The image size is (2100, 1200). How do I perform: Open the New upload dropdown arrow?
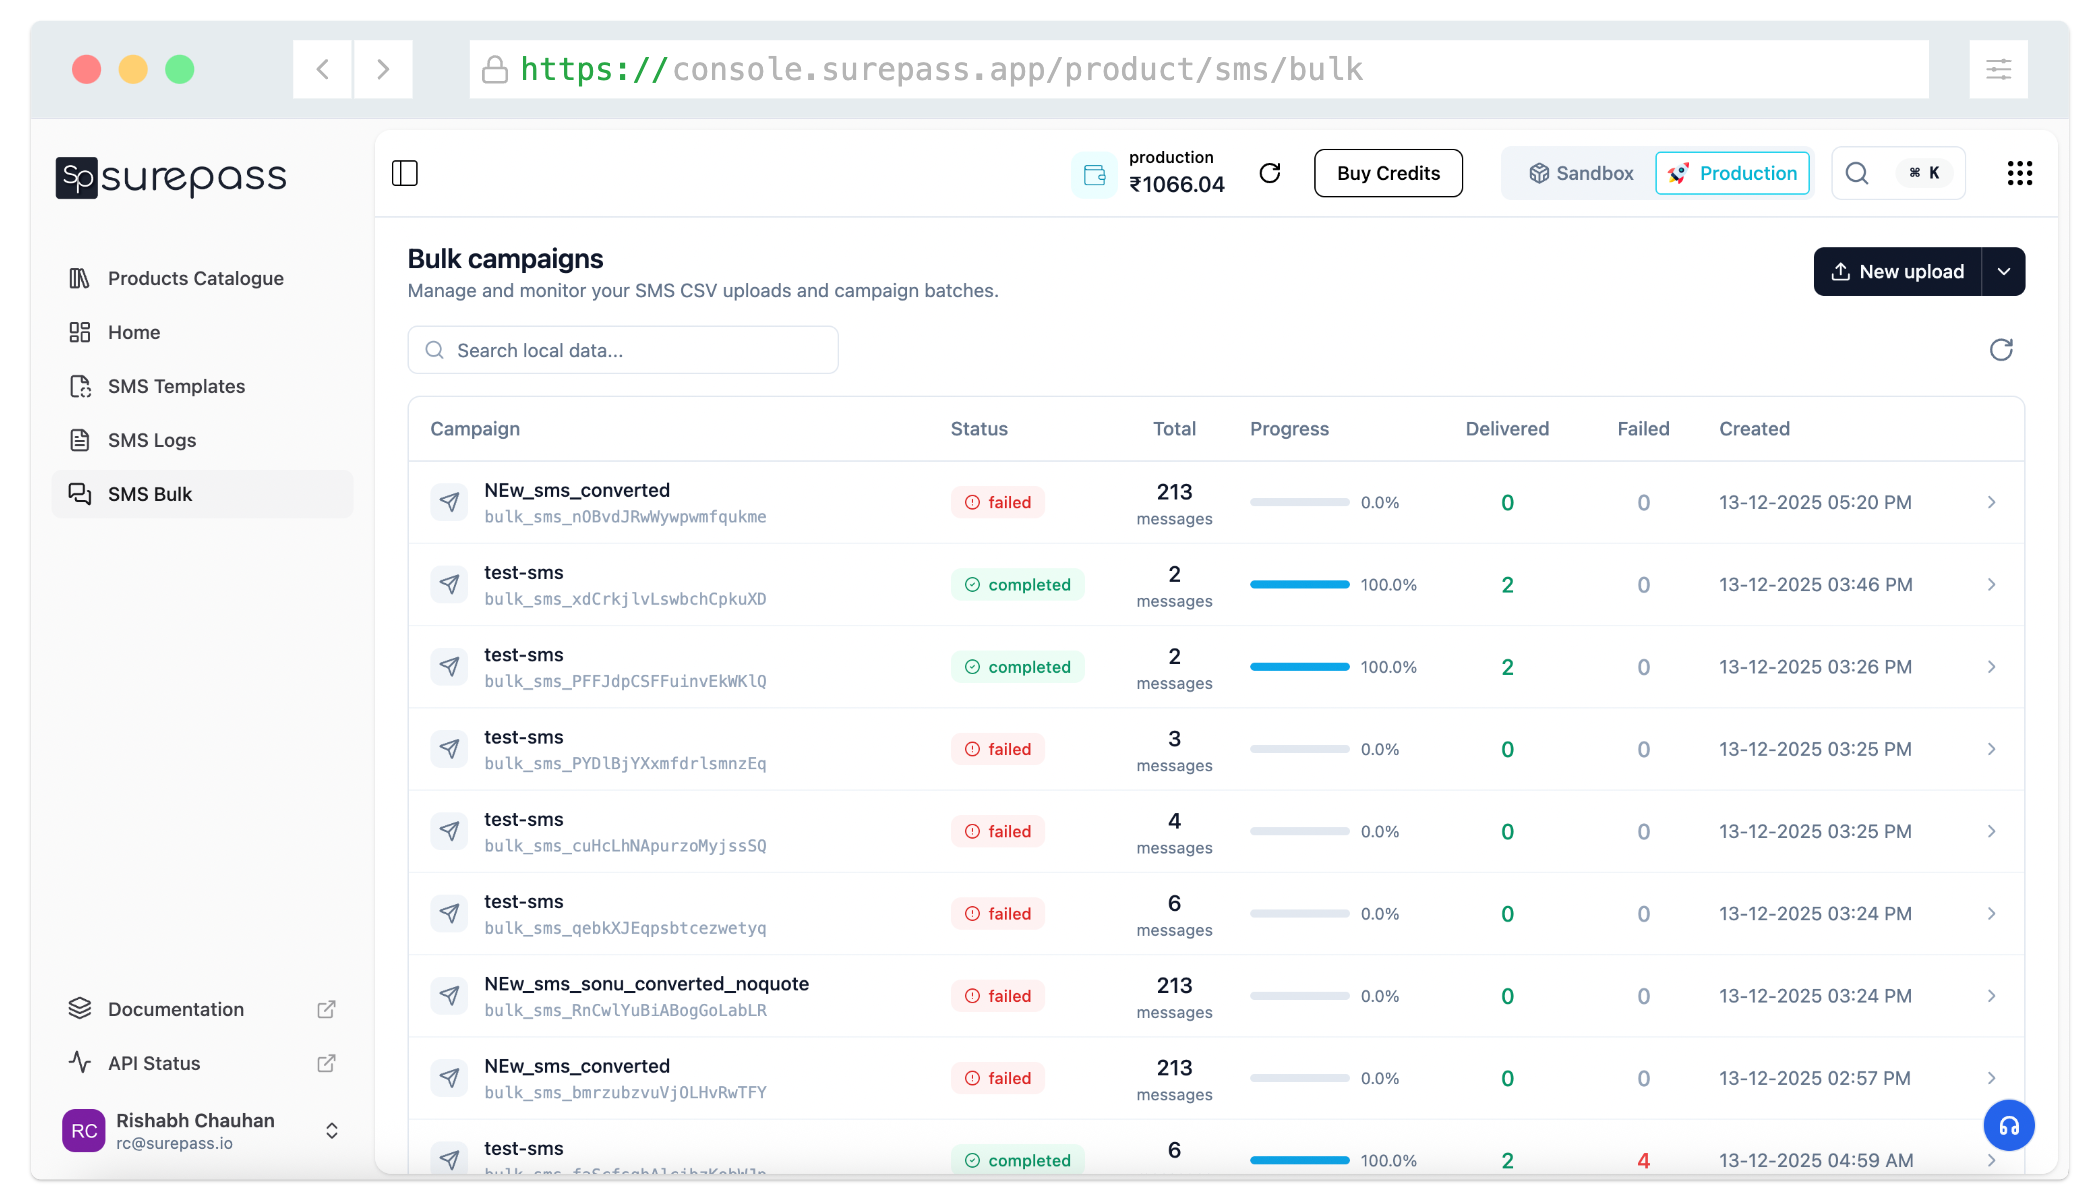point(2003,271)
